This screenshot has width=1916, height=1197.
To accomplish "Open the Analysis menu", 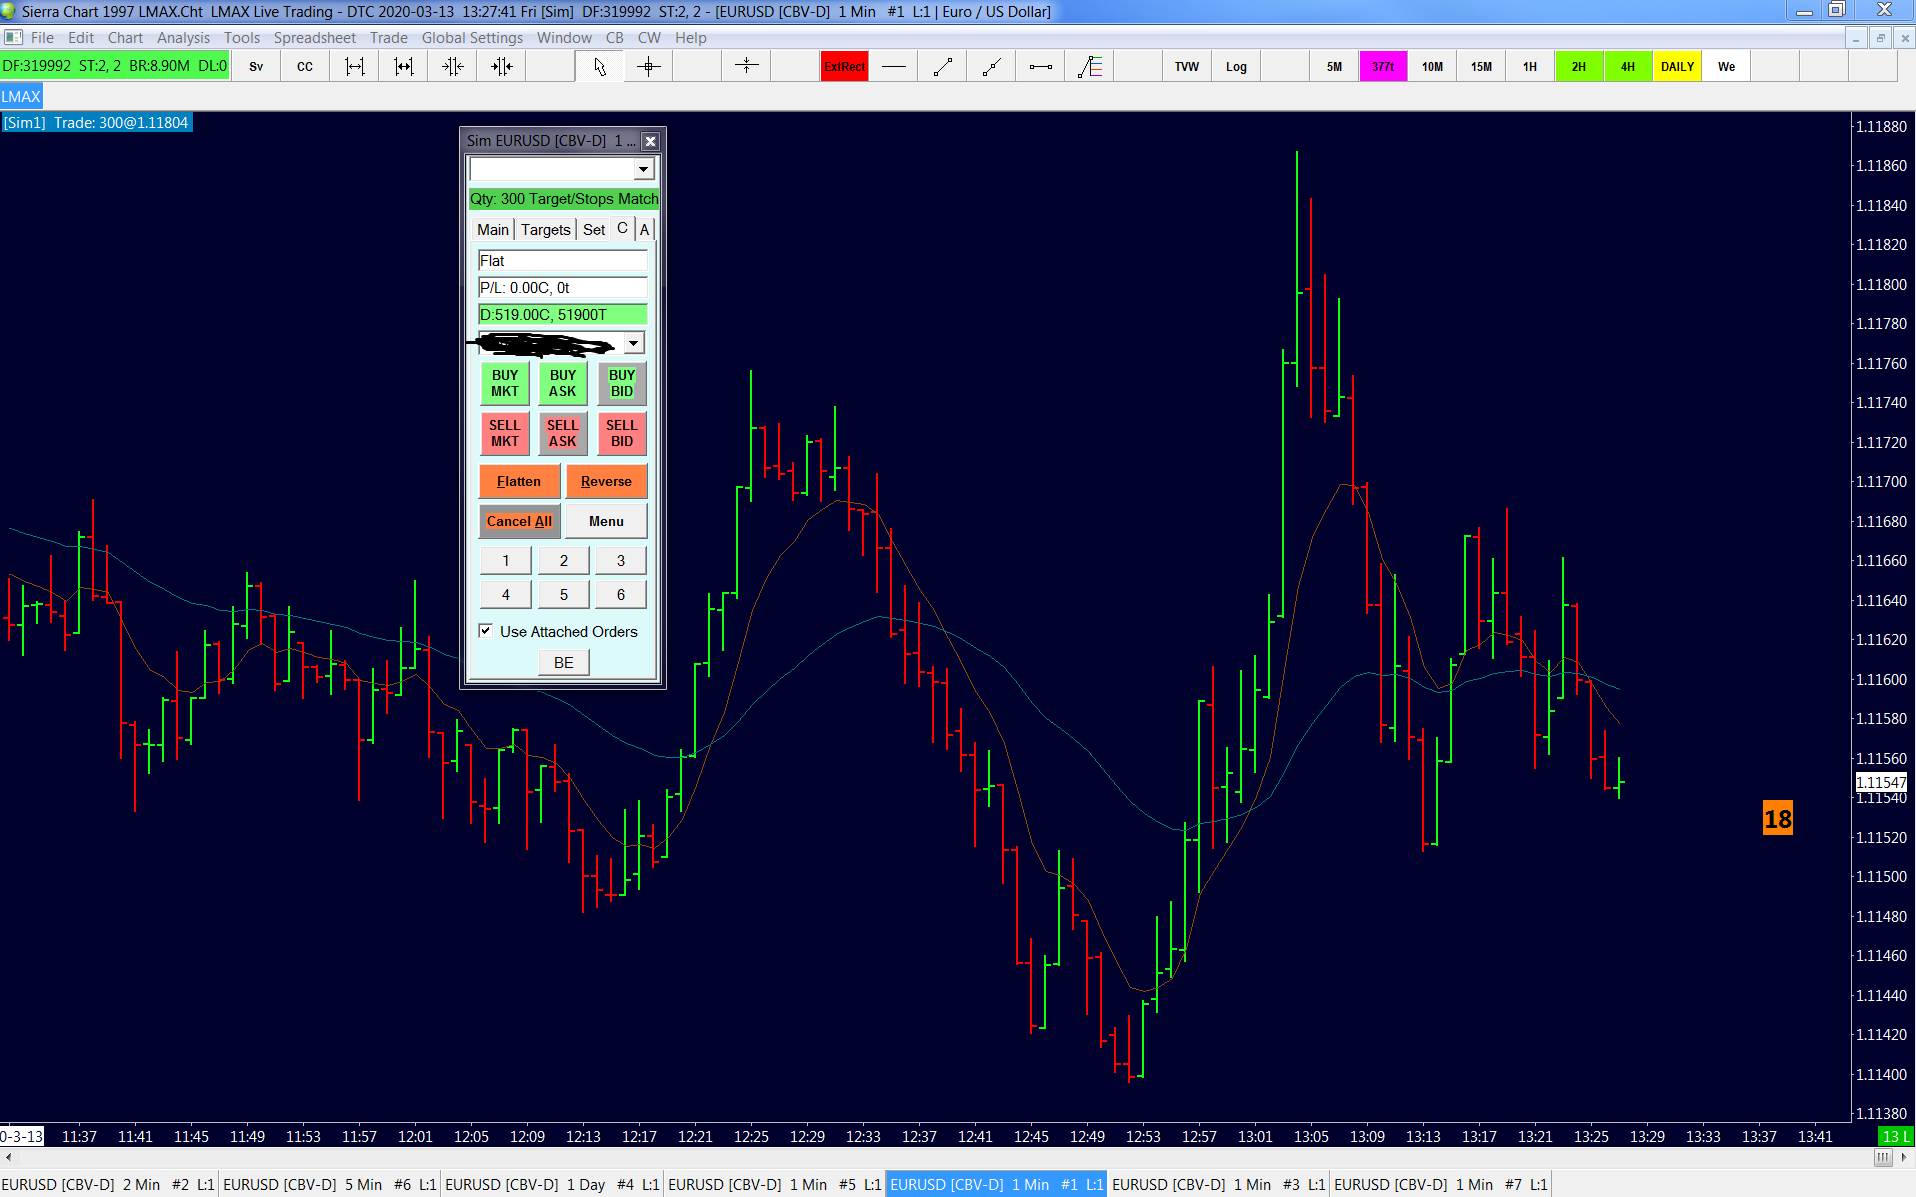I will tap(183, 38).
